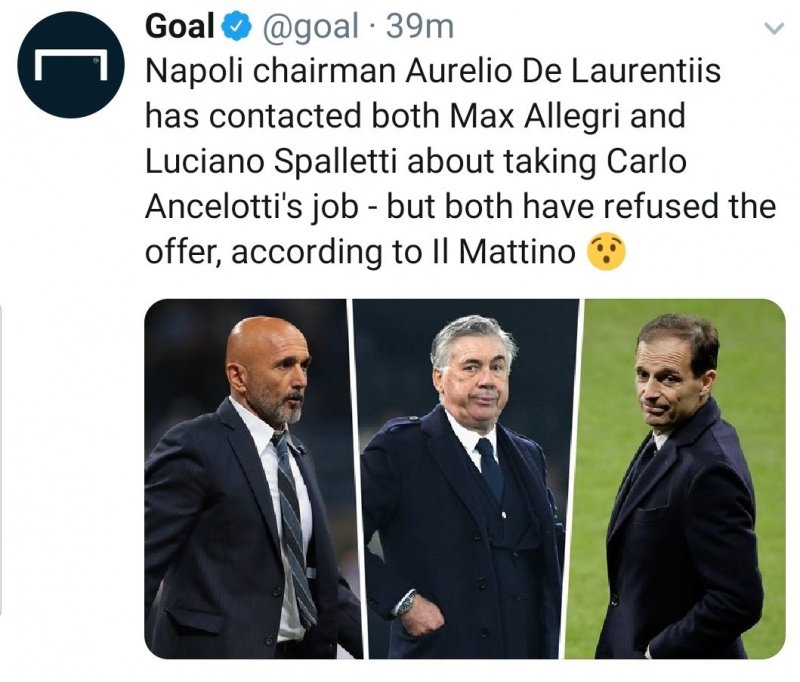Open the Goal display name link
Image resolution: width=800 pixels, height=682 pixels.
click(180, 27)
